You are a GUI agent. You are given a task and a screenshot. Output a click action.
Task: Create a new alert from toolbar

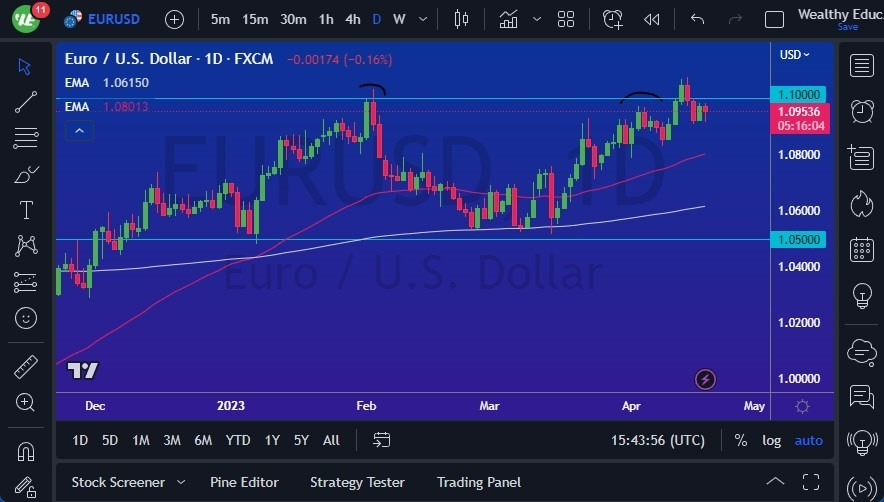coord(612,19)
